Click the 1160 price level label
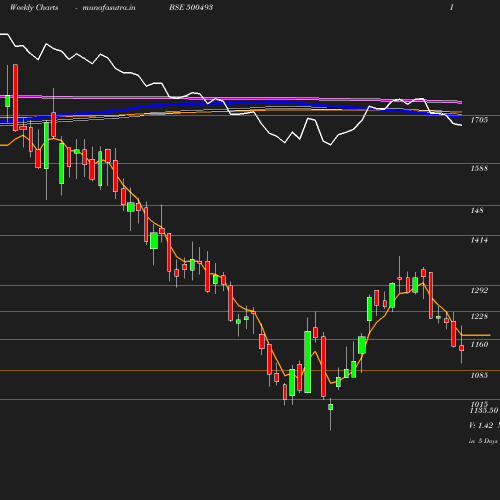The image size is (500, 500). pos(479,344)
